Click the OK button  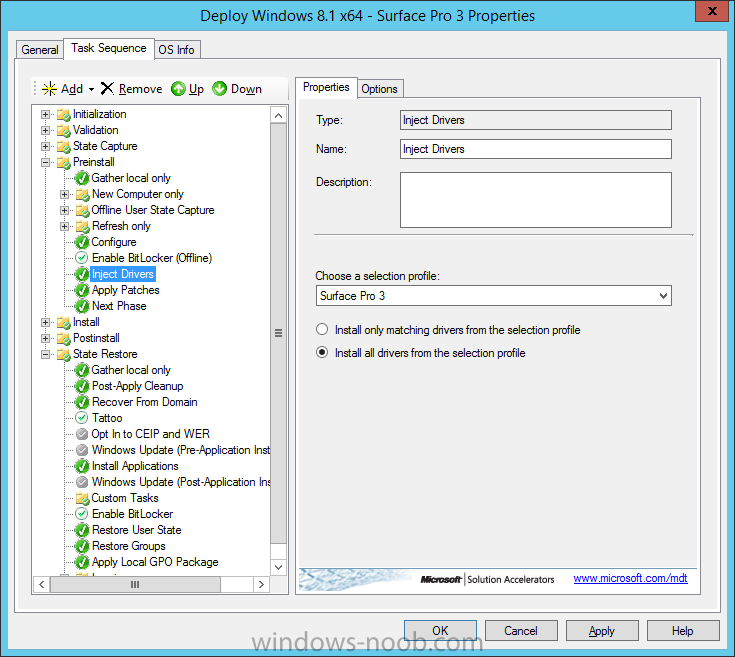pyautogui.click(x=440, y=630)
